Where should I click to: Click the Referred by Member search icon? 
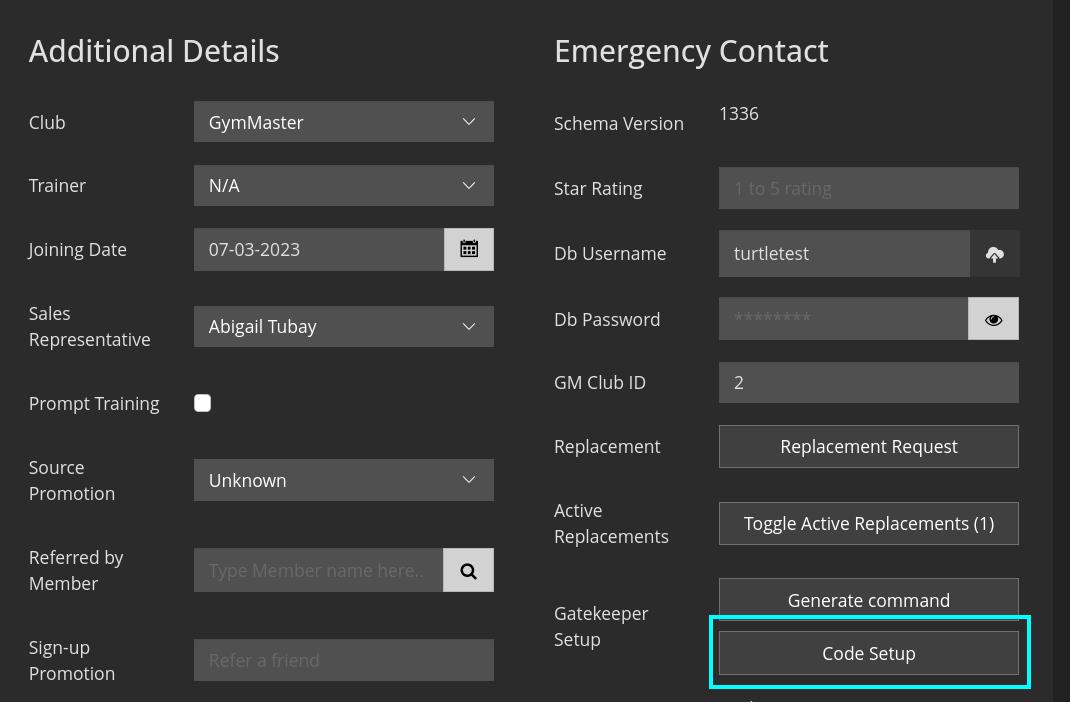pos(468,570)
